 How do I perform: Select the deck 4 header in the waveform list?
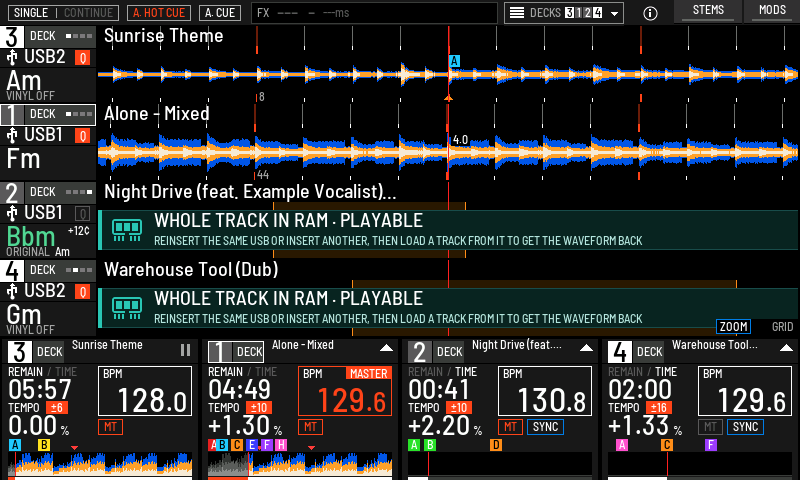coord(48,271)
